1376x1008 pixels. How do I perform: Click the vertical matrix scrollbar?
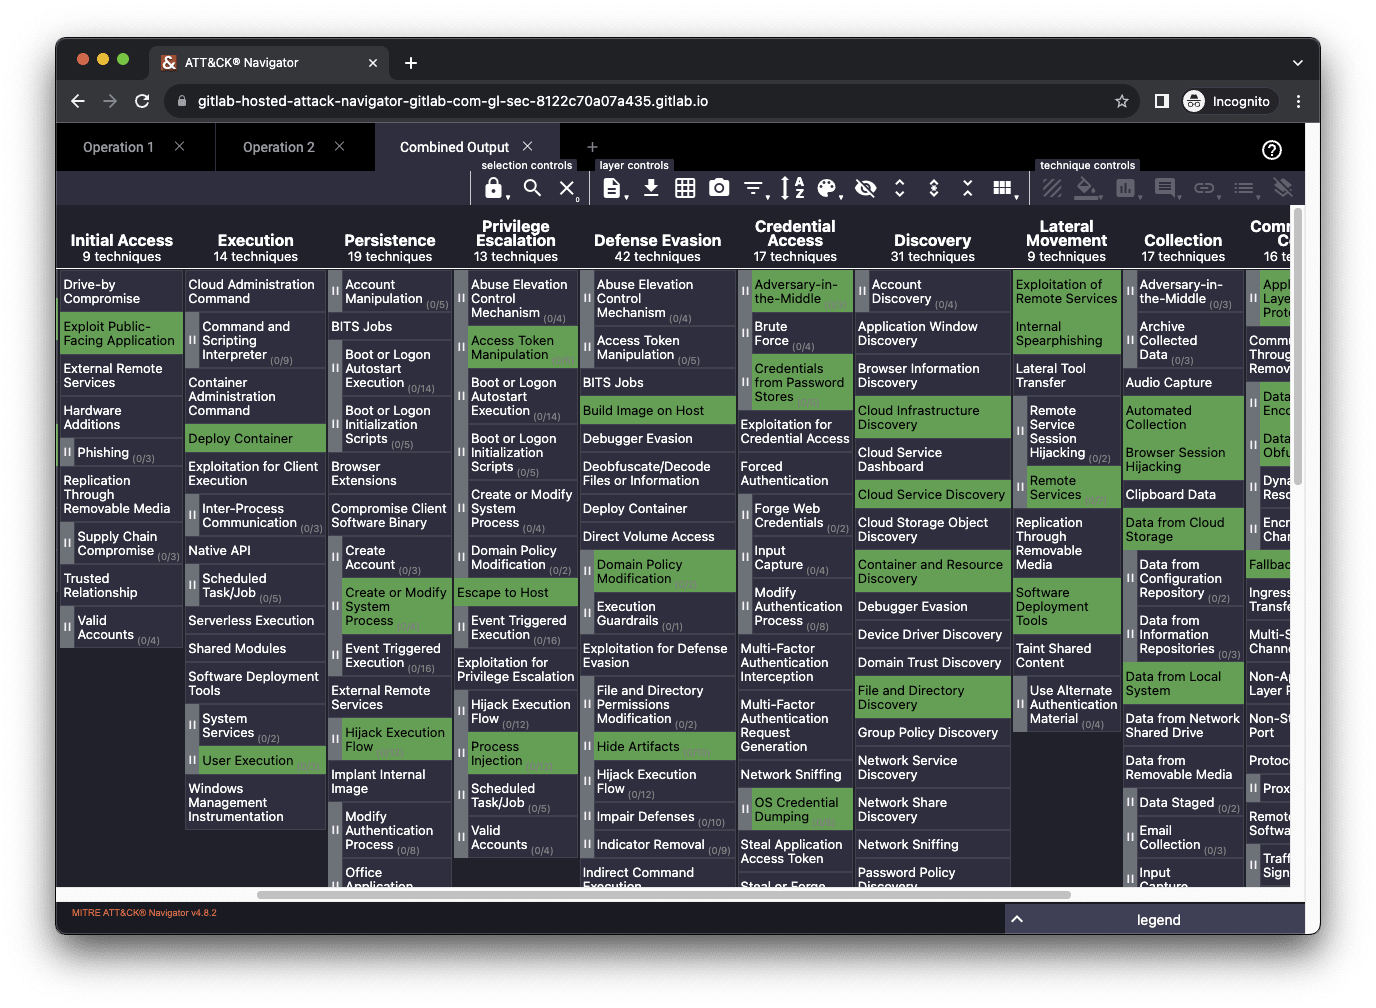coord(1298,345)
